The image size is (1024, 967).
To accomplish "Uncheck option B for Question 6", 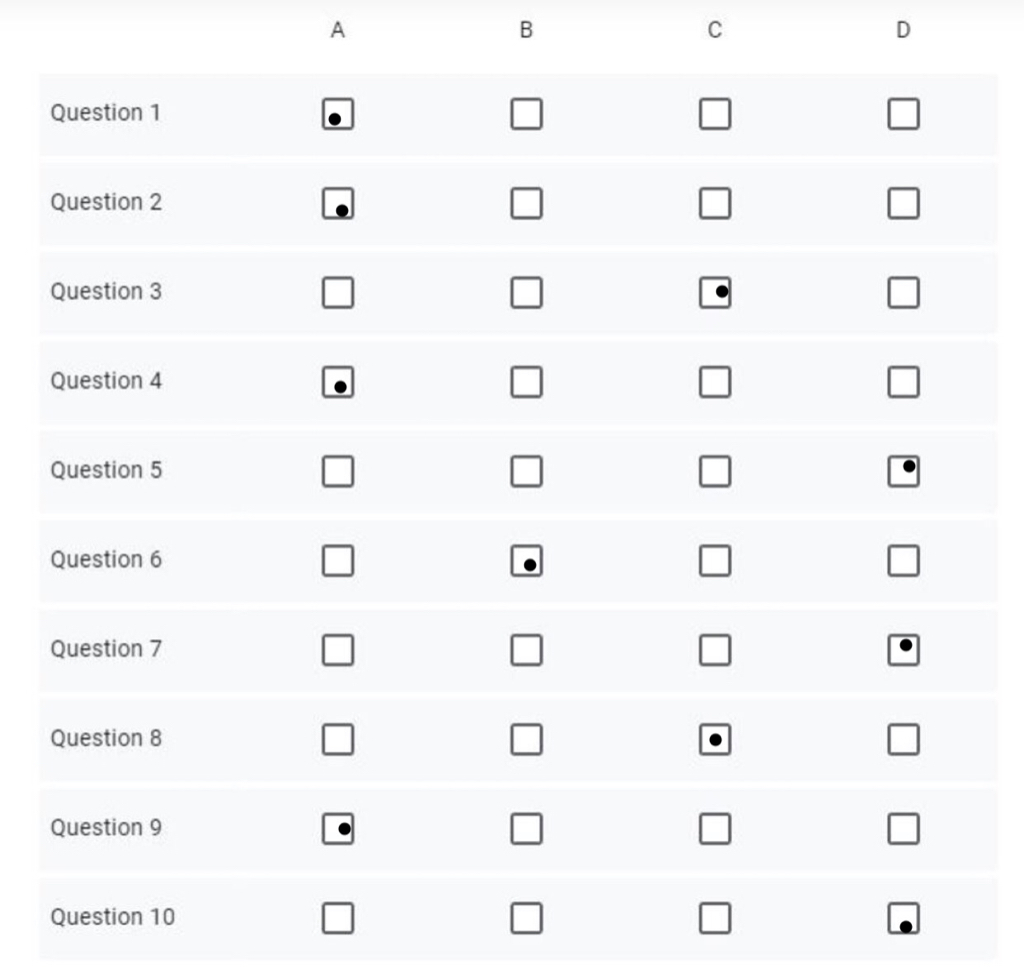I will pyautogui.click(x=526, y=561).
